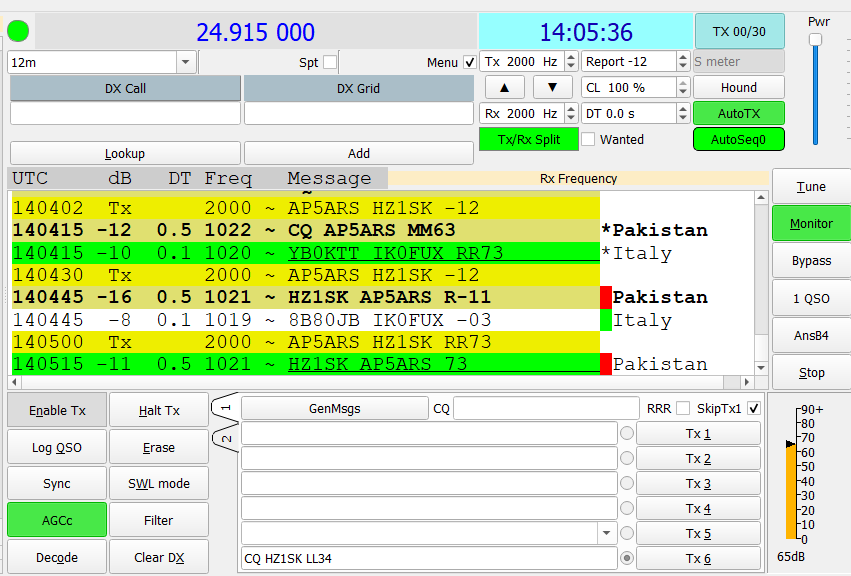Click the Filter button

click(159, 520)
